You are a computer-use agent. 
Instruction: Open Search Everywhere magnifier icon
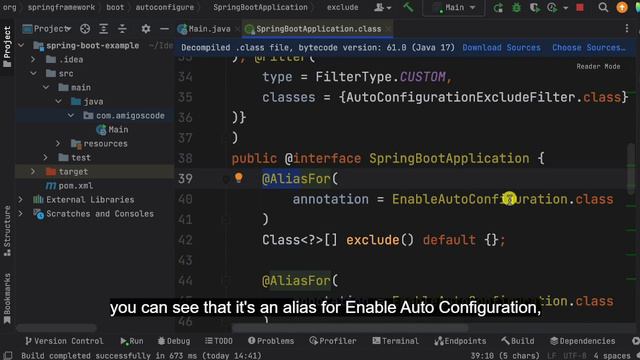pyautogui.click(x=603, y=7)
